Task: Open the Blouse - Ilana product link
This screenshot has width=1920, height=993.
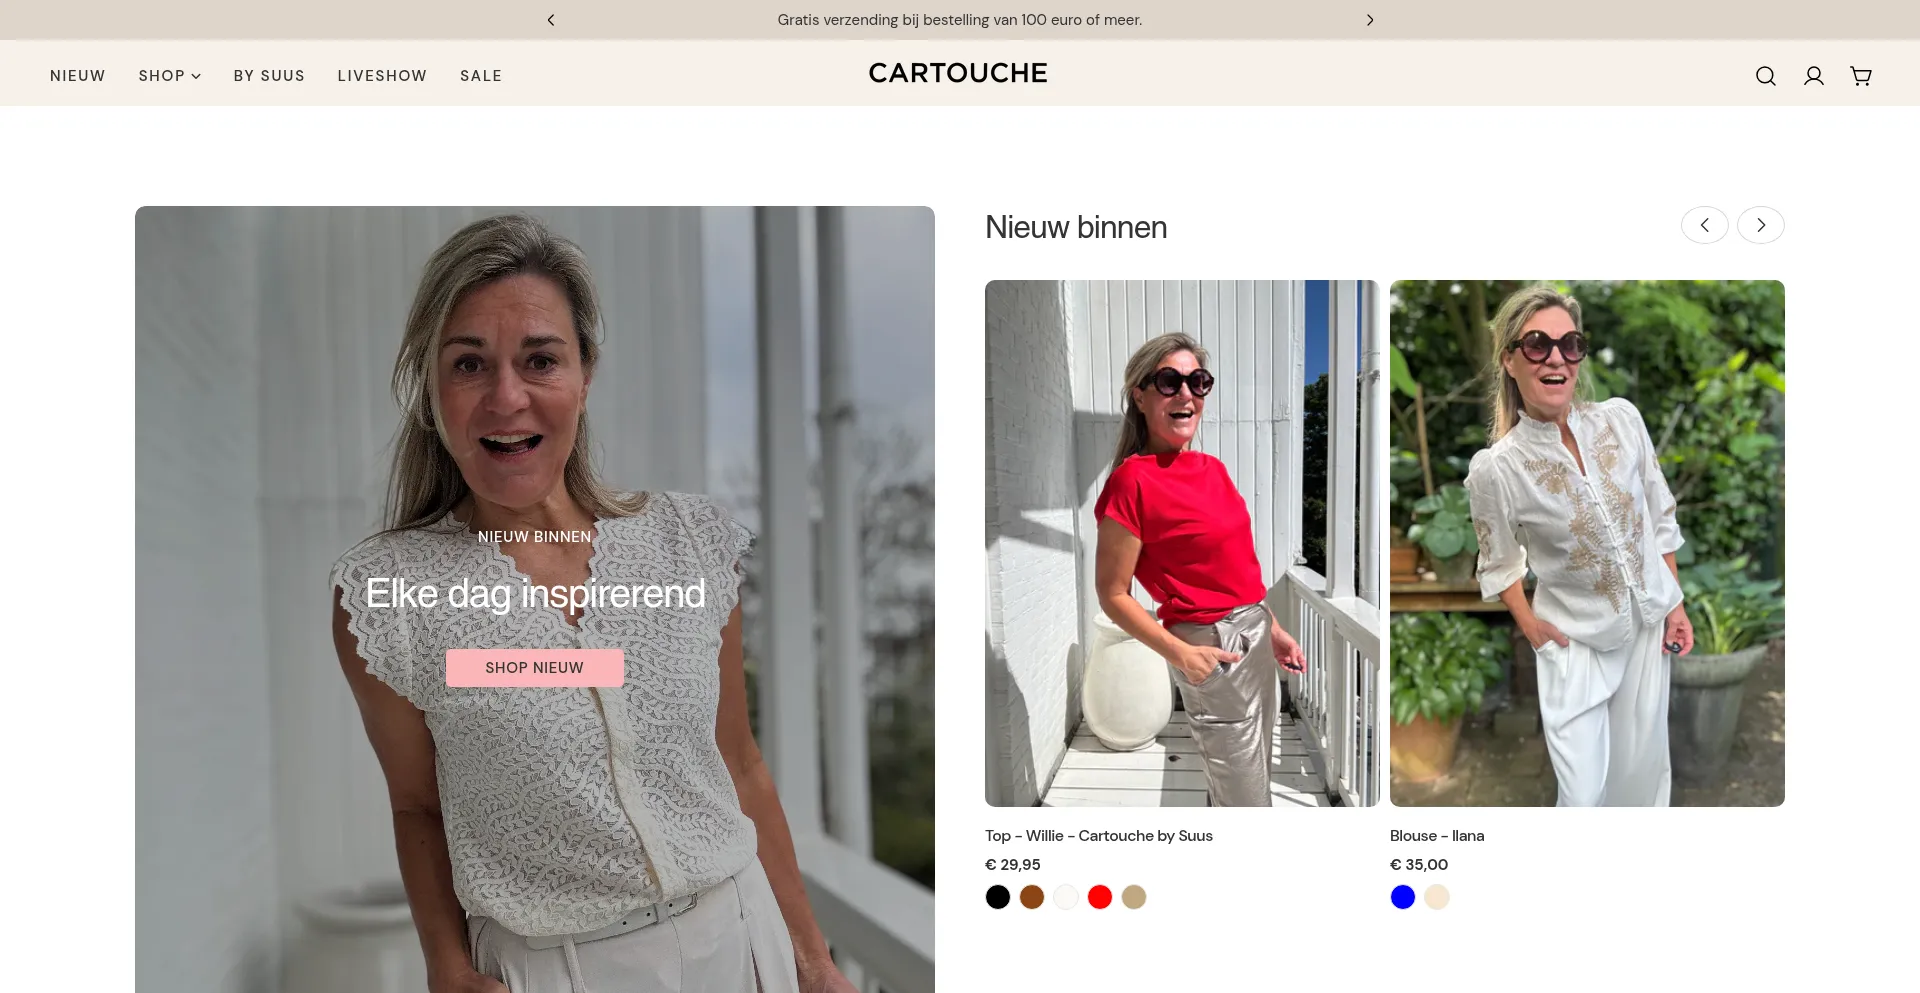Action: pyautogui.click(x=1436, y=836)
